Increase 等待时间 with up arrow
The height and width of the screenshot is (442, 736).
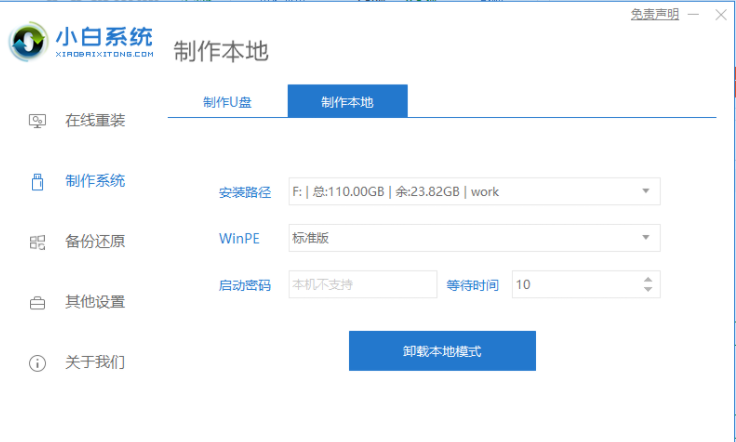tap(647, 279)
